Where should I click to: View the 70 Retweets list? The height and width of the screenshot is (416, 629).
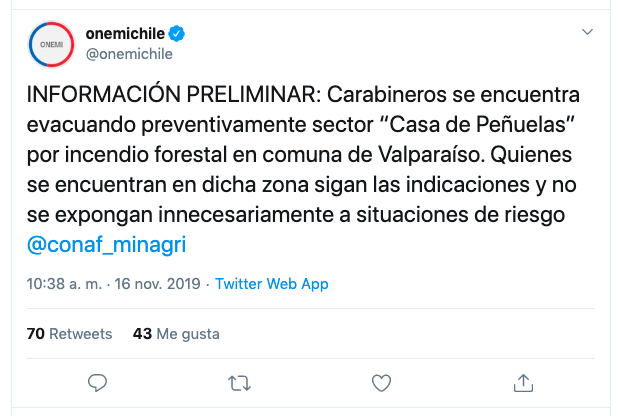tap(69, 334)
